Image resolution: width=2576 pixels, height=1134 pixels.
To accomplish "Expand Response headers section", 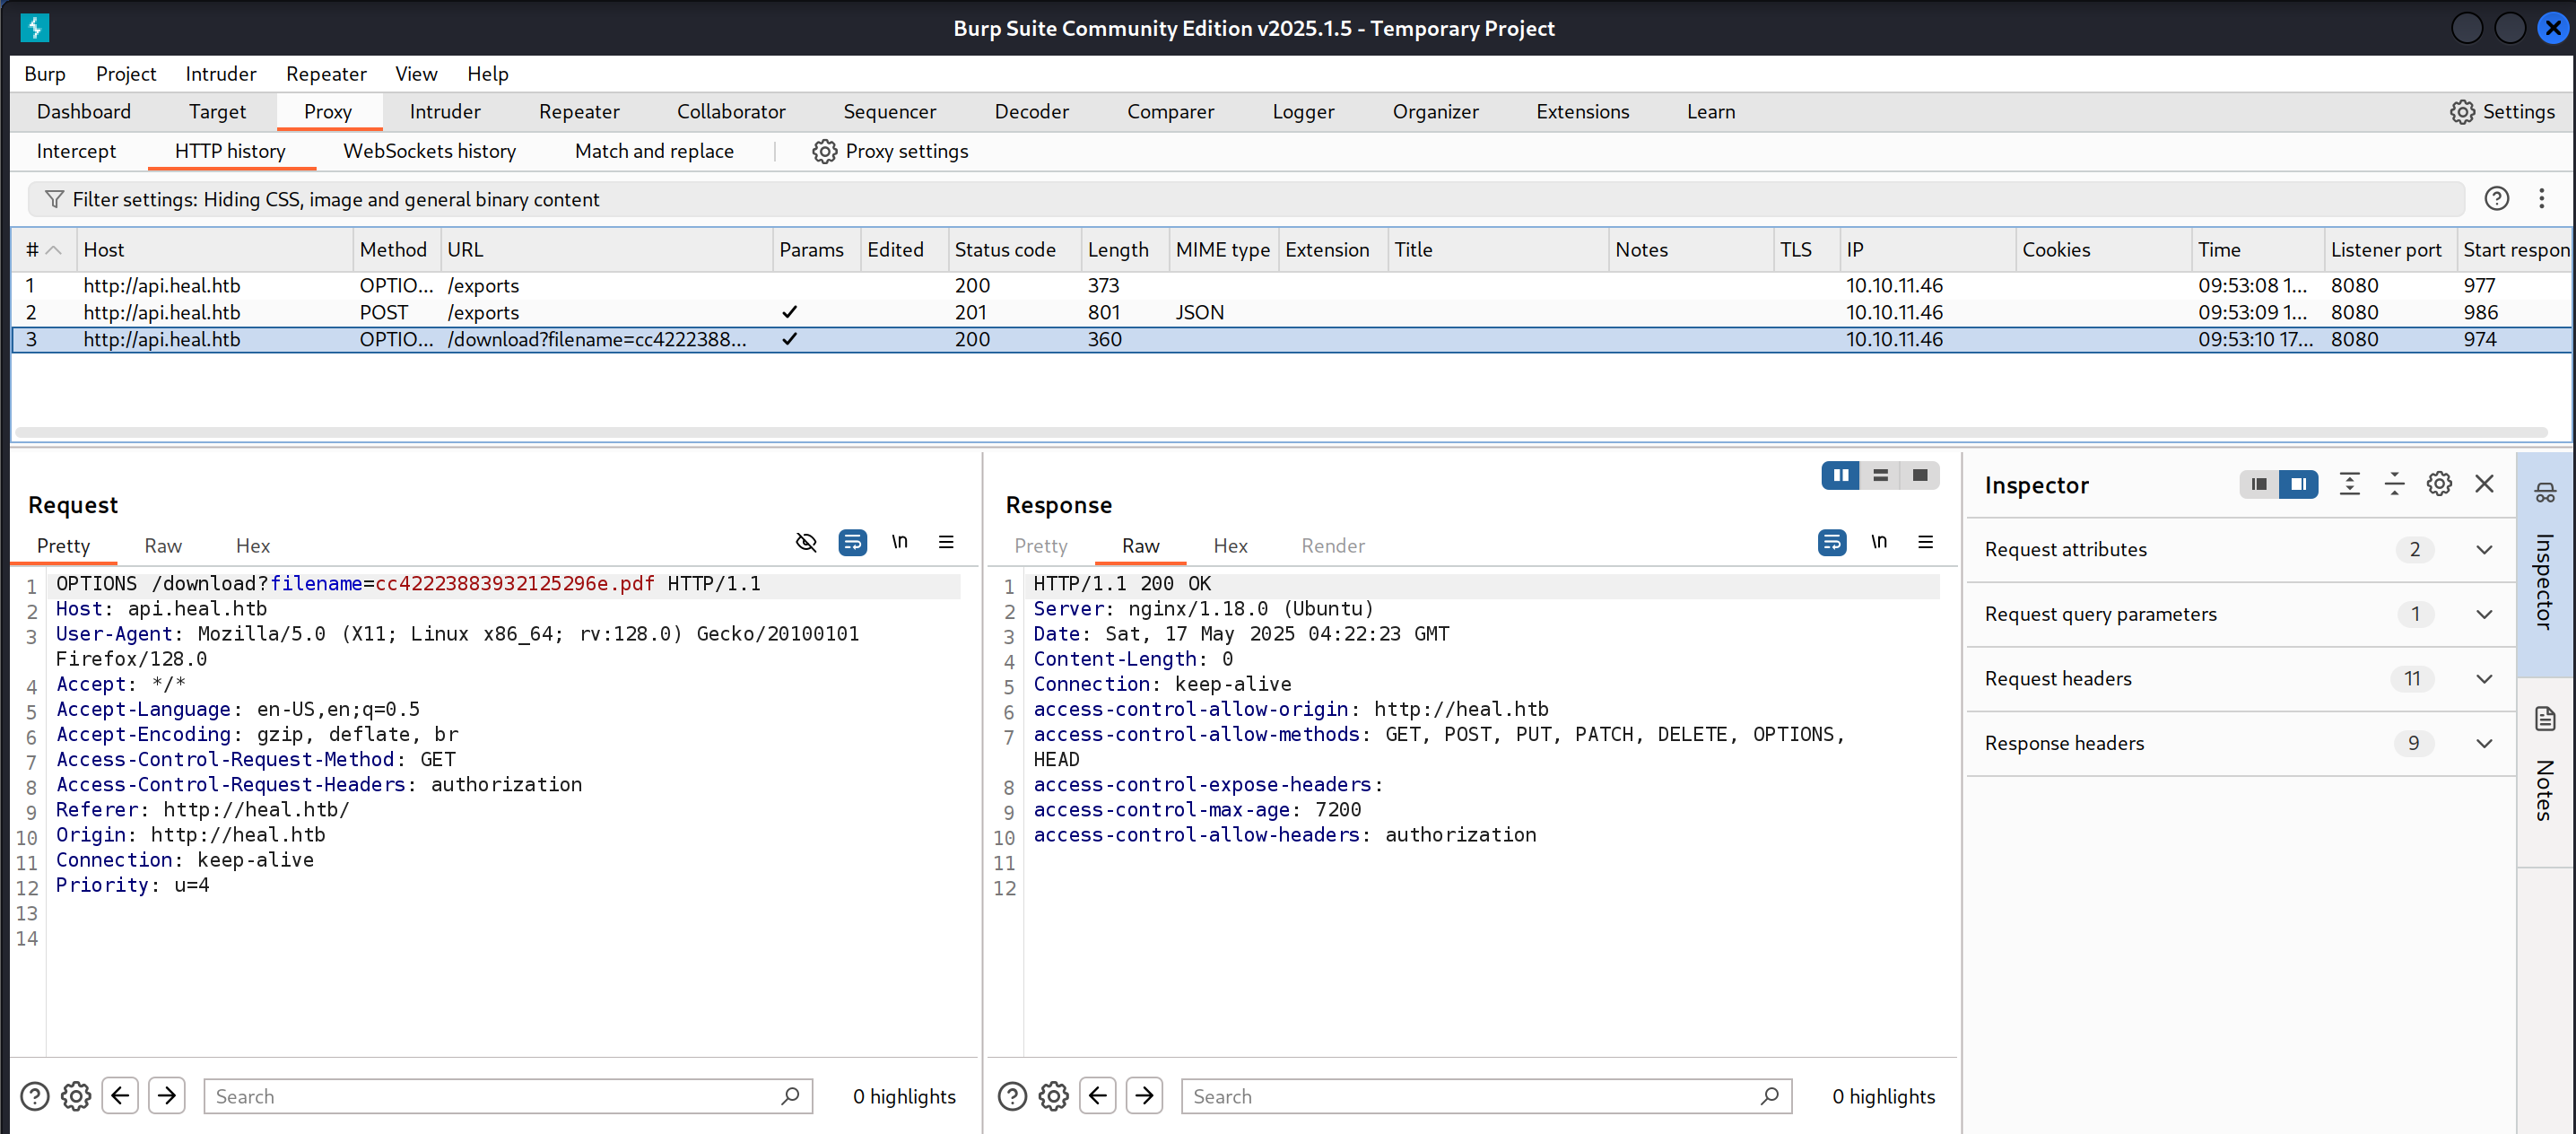I will (x=2484, y=743).
